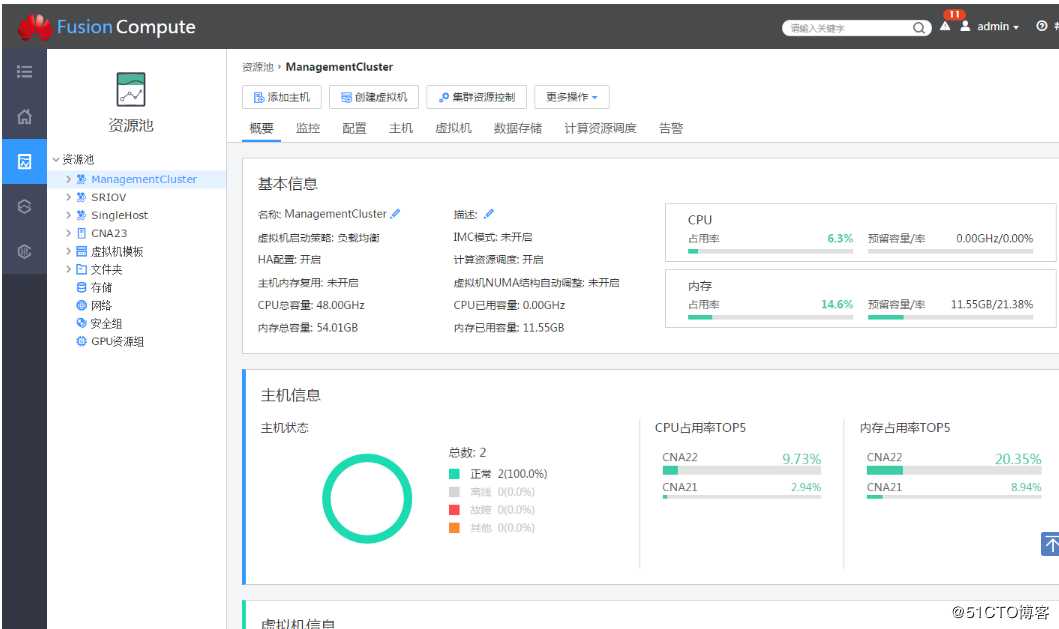This screenshot has width=1059, height=629.
Task: Expand the ManagementCluster tree node
Action: [68, 179]
